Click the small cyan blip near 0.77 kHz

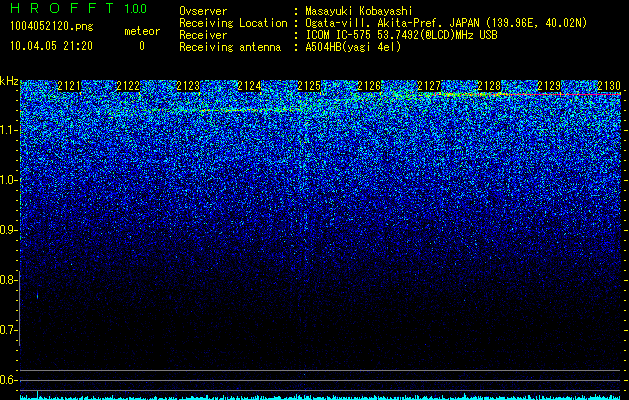(x=38, y=296)
